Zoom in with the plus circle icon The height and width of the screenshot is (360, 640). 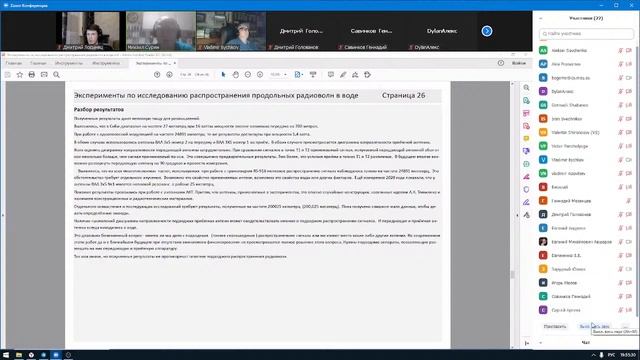coord(260,75)
